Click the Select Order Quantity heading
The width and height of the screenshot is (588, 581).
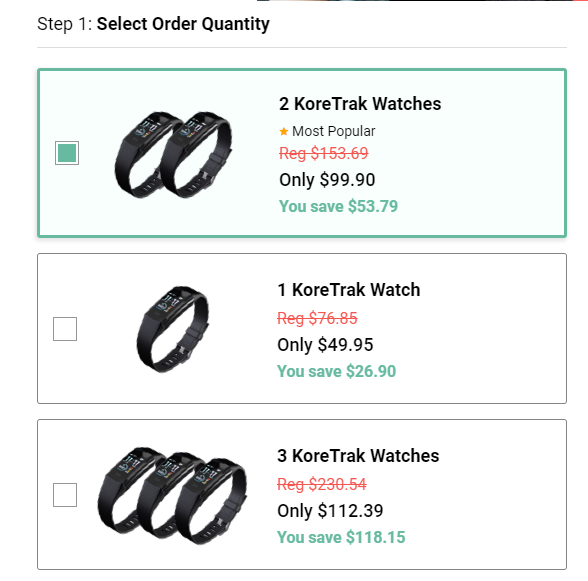click(183, 24)
